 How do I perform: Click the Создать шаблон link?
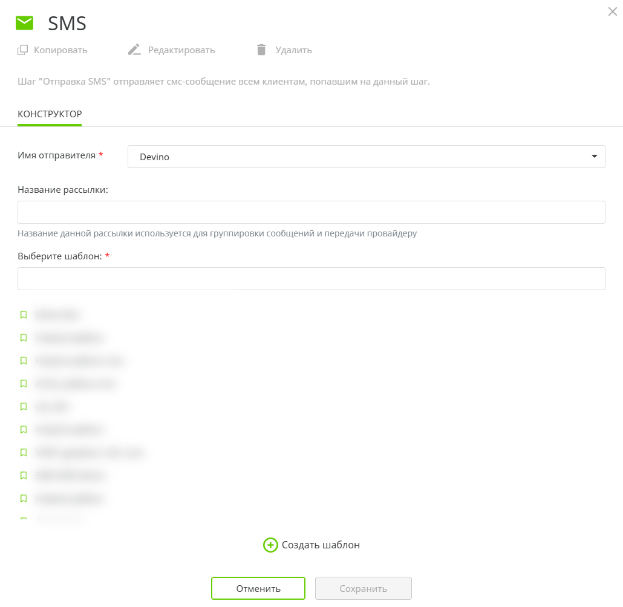[x=311, y=545]
